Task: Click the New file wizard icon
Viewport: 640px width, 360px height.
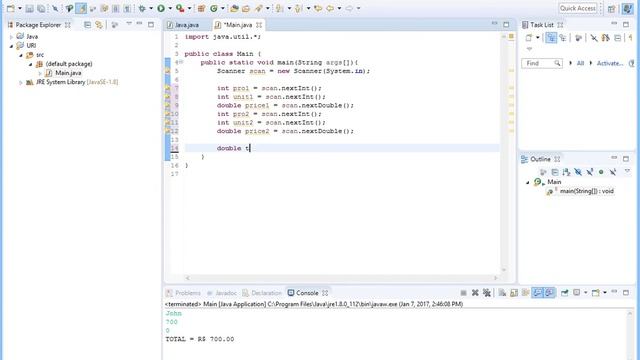Action: 11,8
